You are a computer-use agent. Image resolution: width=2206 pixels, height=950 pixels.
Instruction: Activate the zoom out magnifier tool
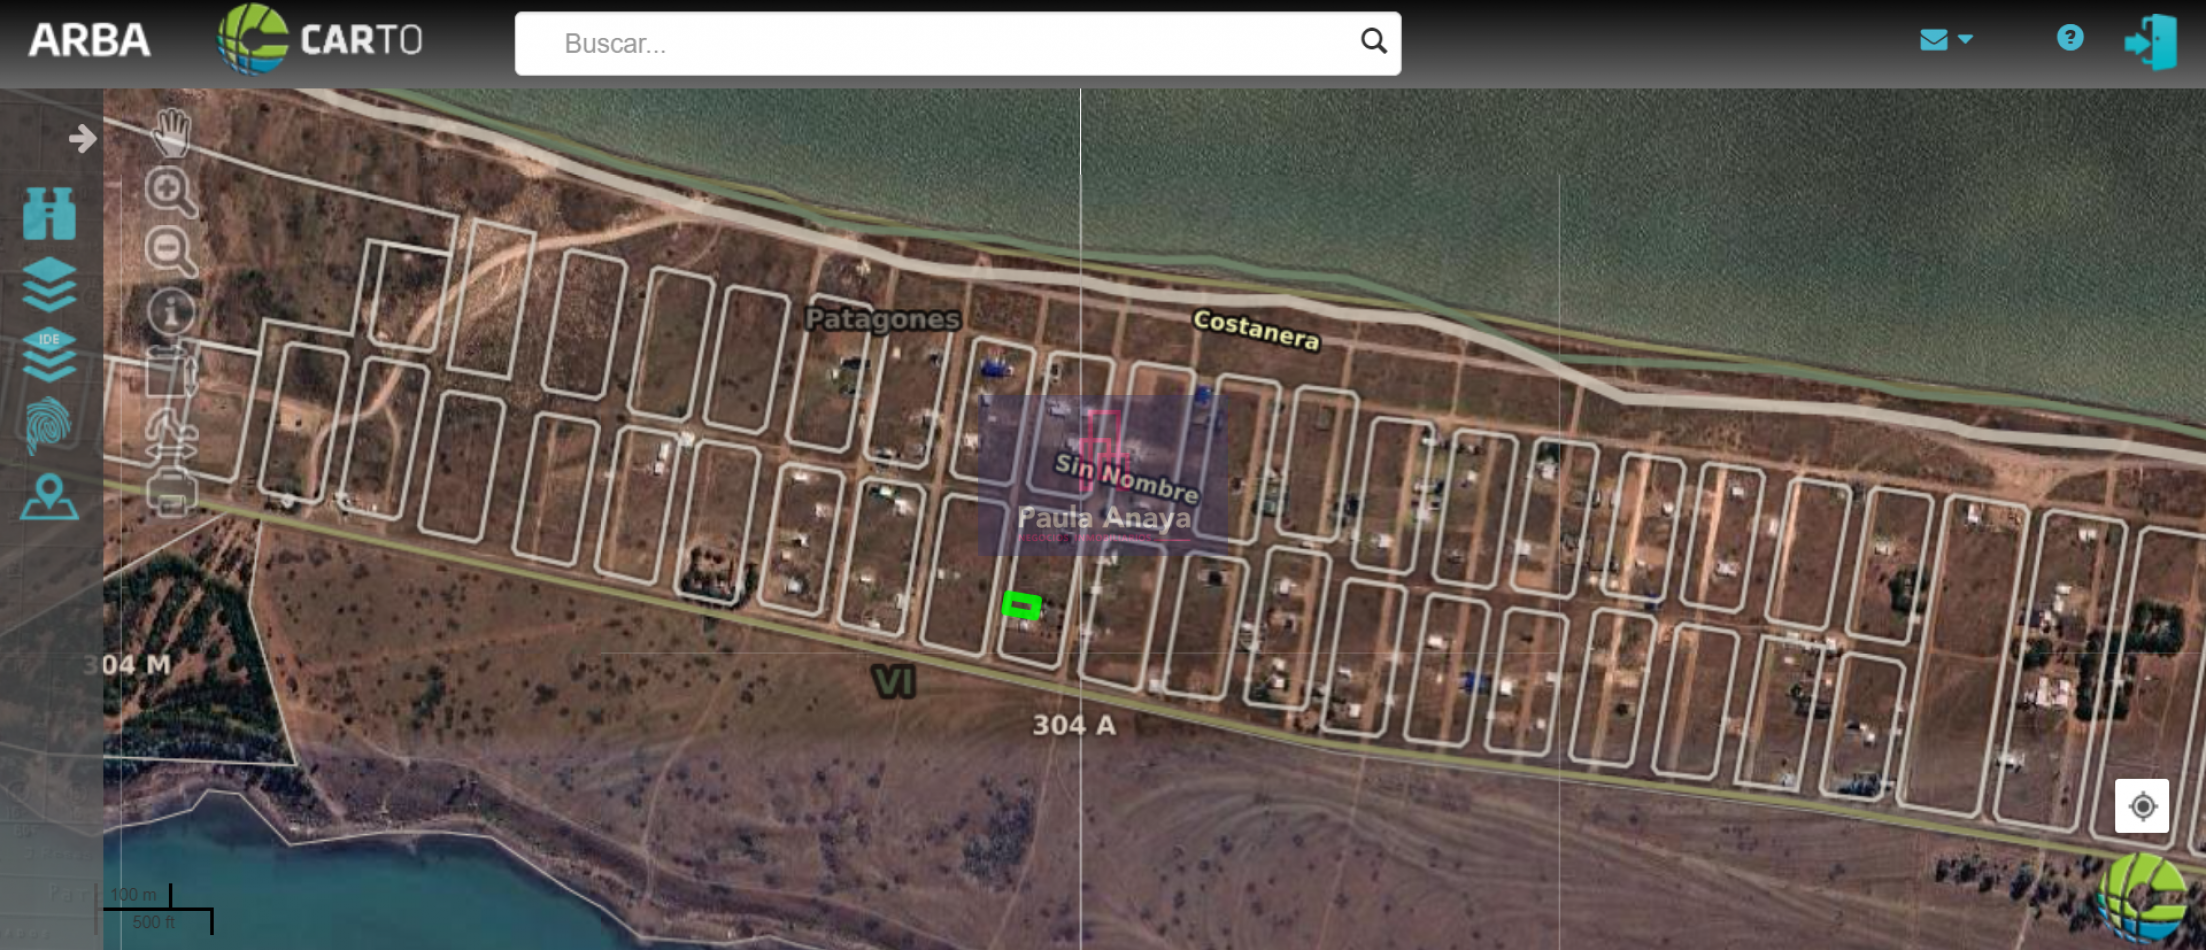click(x=170, y=251)
